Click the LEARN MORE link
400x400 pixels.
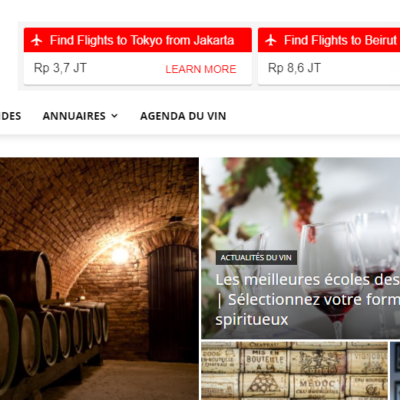point(201,69)
